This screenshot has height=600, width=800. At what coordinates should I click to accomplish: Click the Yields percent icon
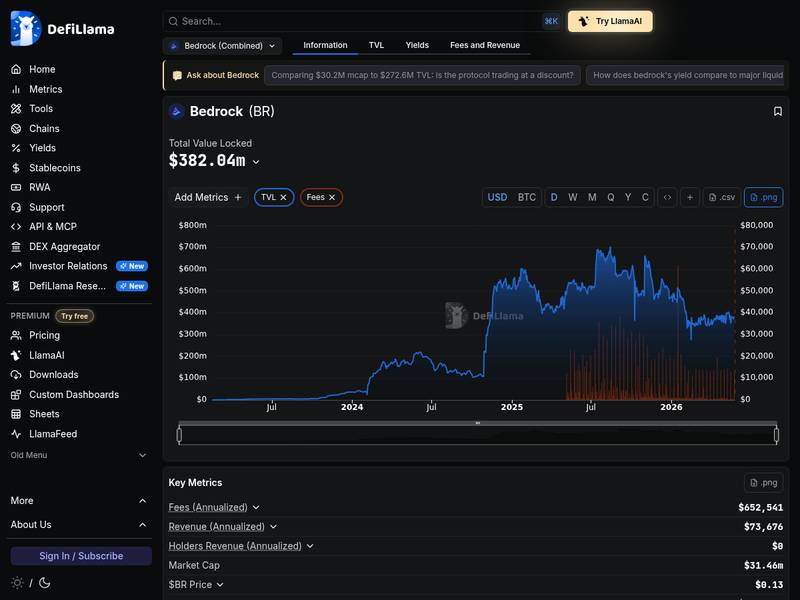click(x=16, y=148)
